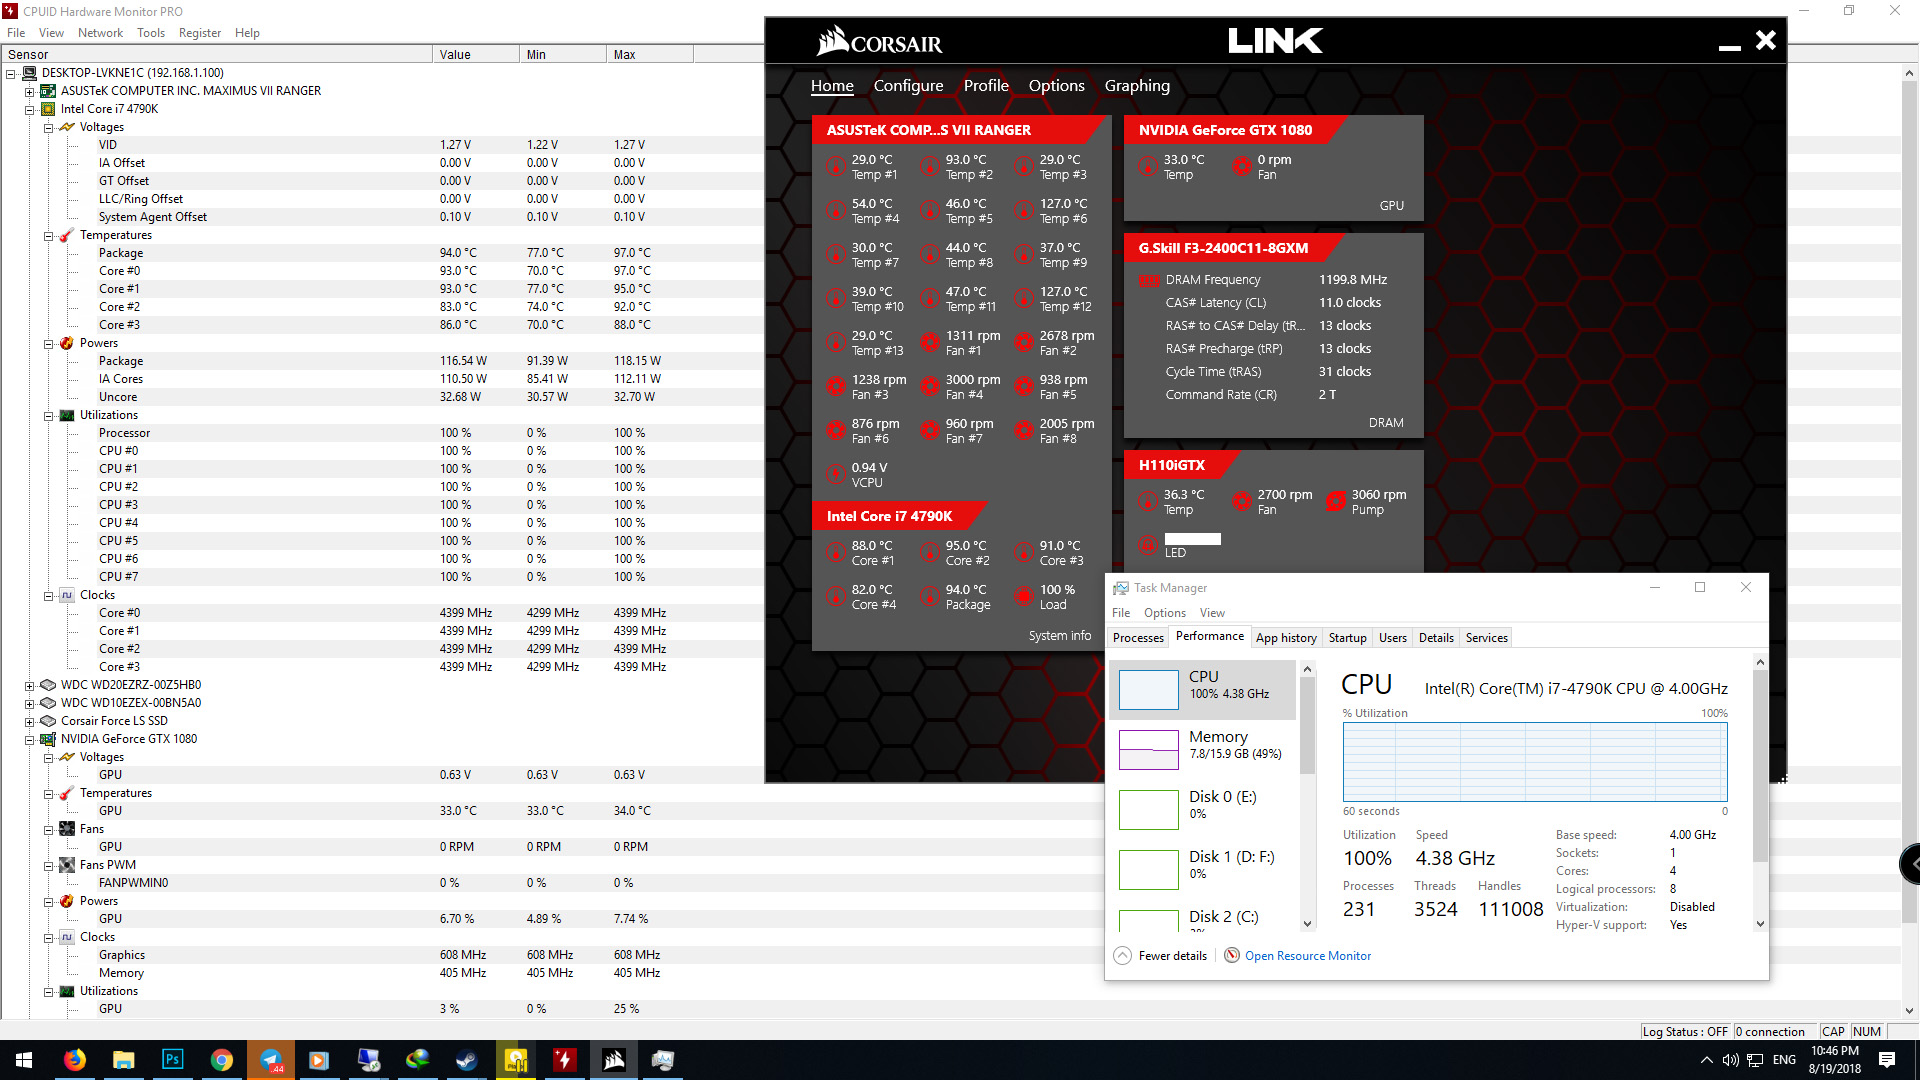Image resolution: width=1920 pixels, height=1080 pixels.
Task: Click Fewer details in Task Manager
Action: (1172, 956)
